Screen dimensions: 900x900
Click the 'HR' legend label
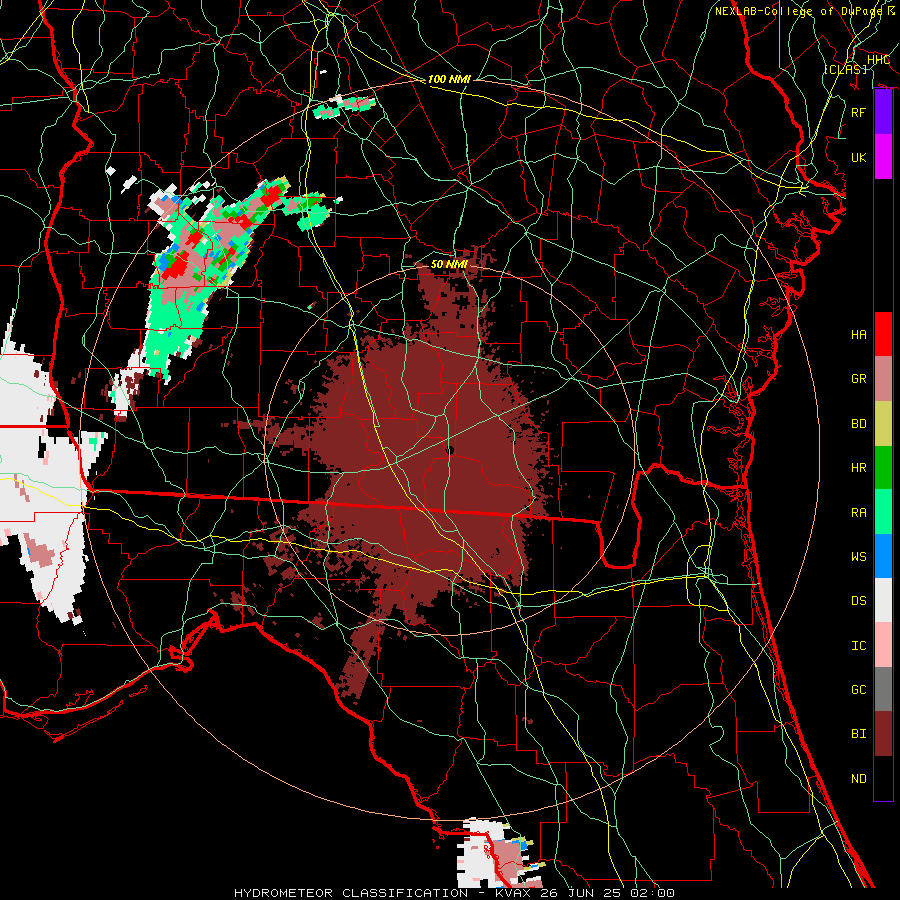[x=858, y=468]
